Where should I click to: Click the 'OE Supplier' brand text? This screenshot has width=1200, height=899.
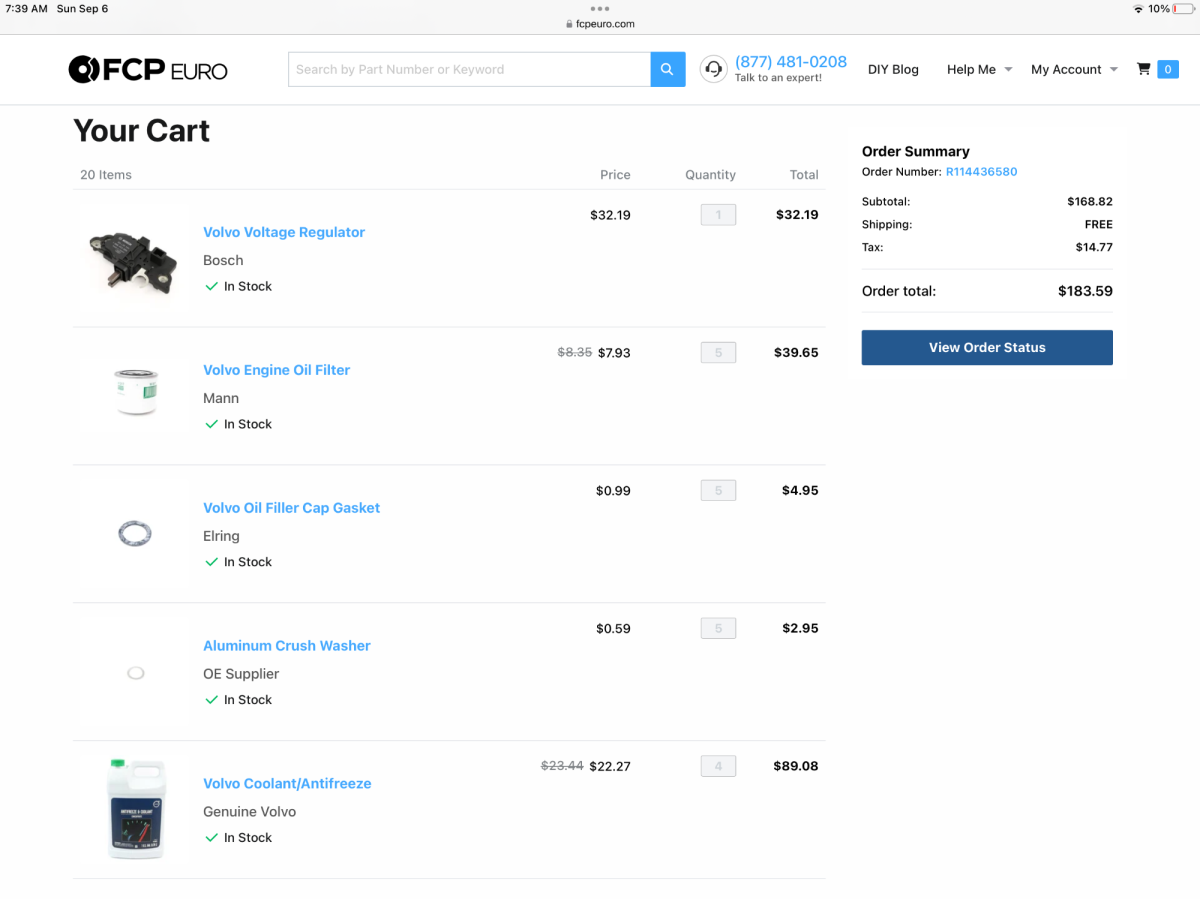click(x=241, y=674)
